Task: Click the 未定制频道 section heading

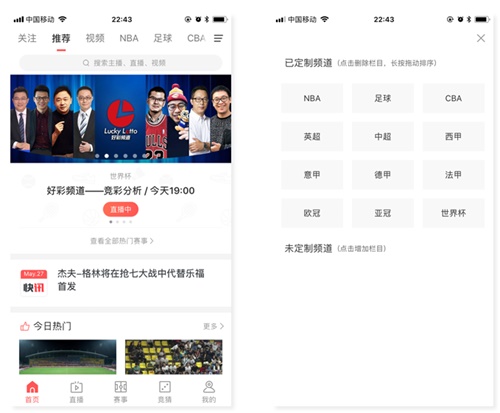Action: [x=308, y=248]
